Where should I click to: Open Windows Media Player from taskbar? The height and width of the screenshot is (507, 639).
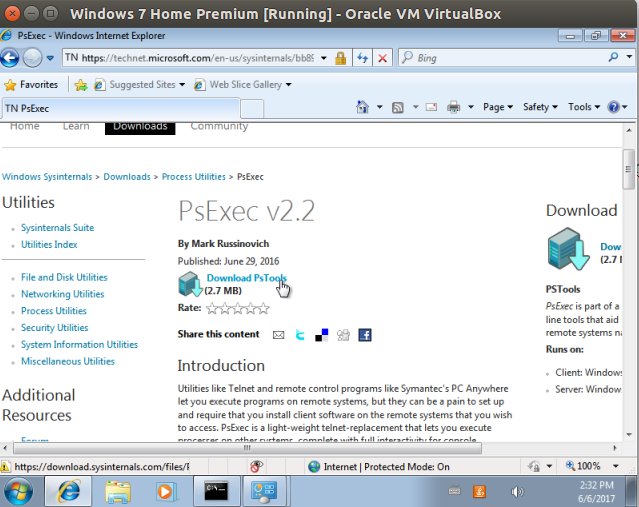click(x=165, y=492)
